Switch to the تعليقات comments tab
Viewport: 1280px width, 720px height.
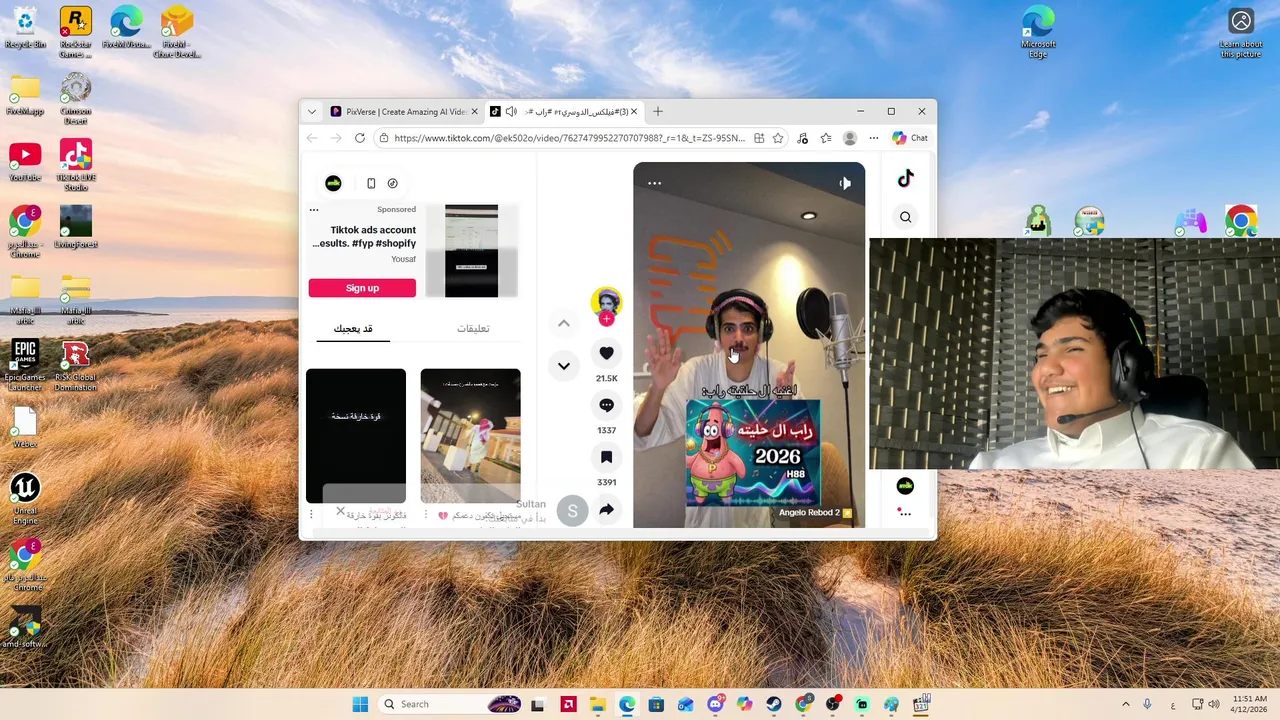[x=473, y=328]
